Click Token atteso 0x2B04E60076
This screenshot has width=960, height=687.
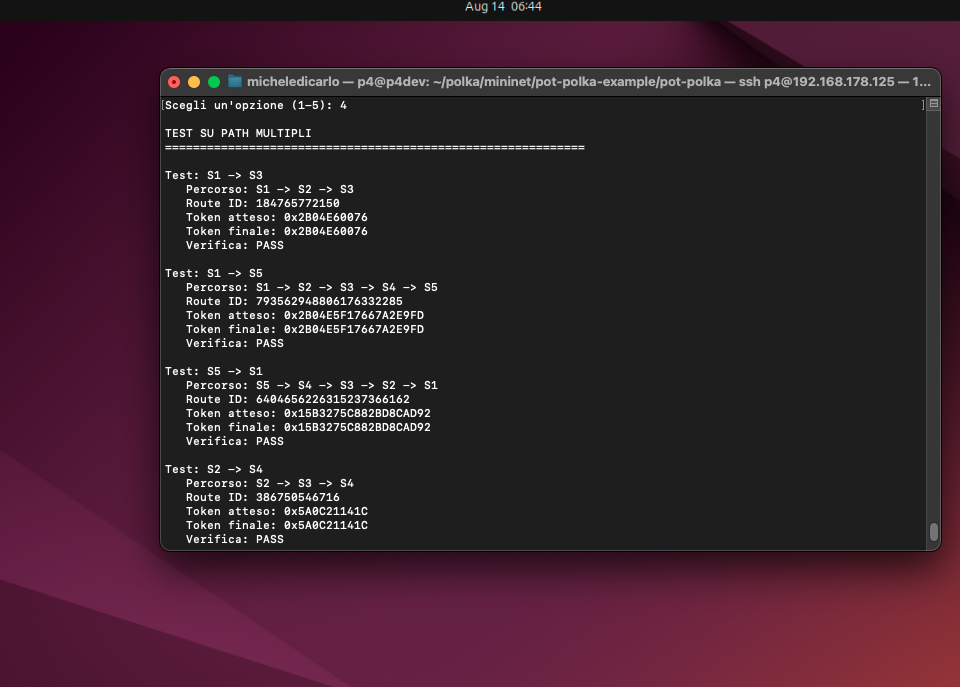(x=276, y=217)
